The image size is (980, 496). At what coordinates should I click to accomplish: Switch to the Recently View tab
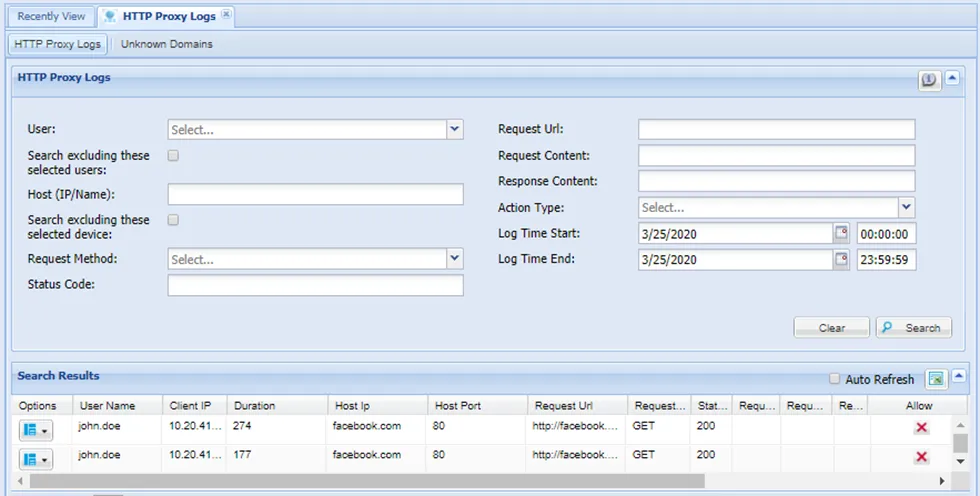tap(51, 17)
